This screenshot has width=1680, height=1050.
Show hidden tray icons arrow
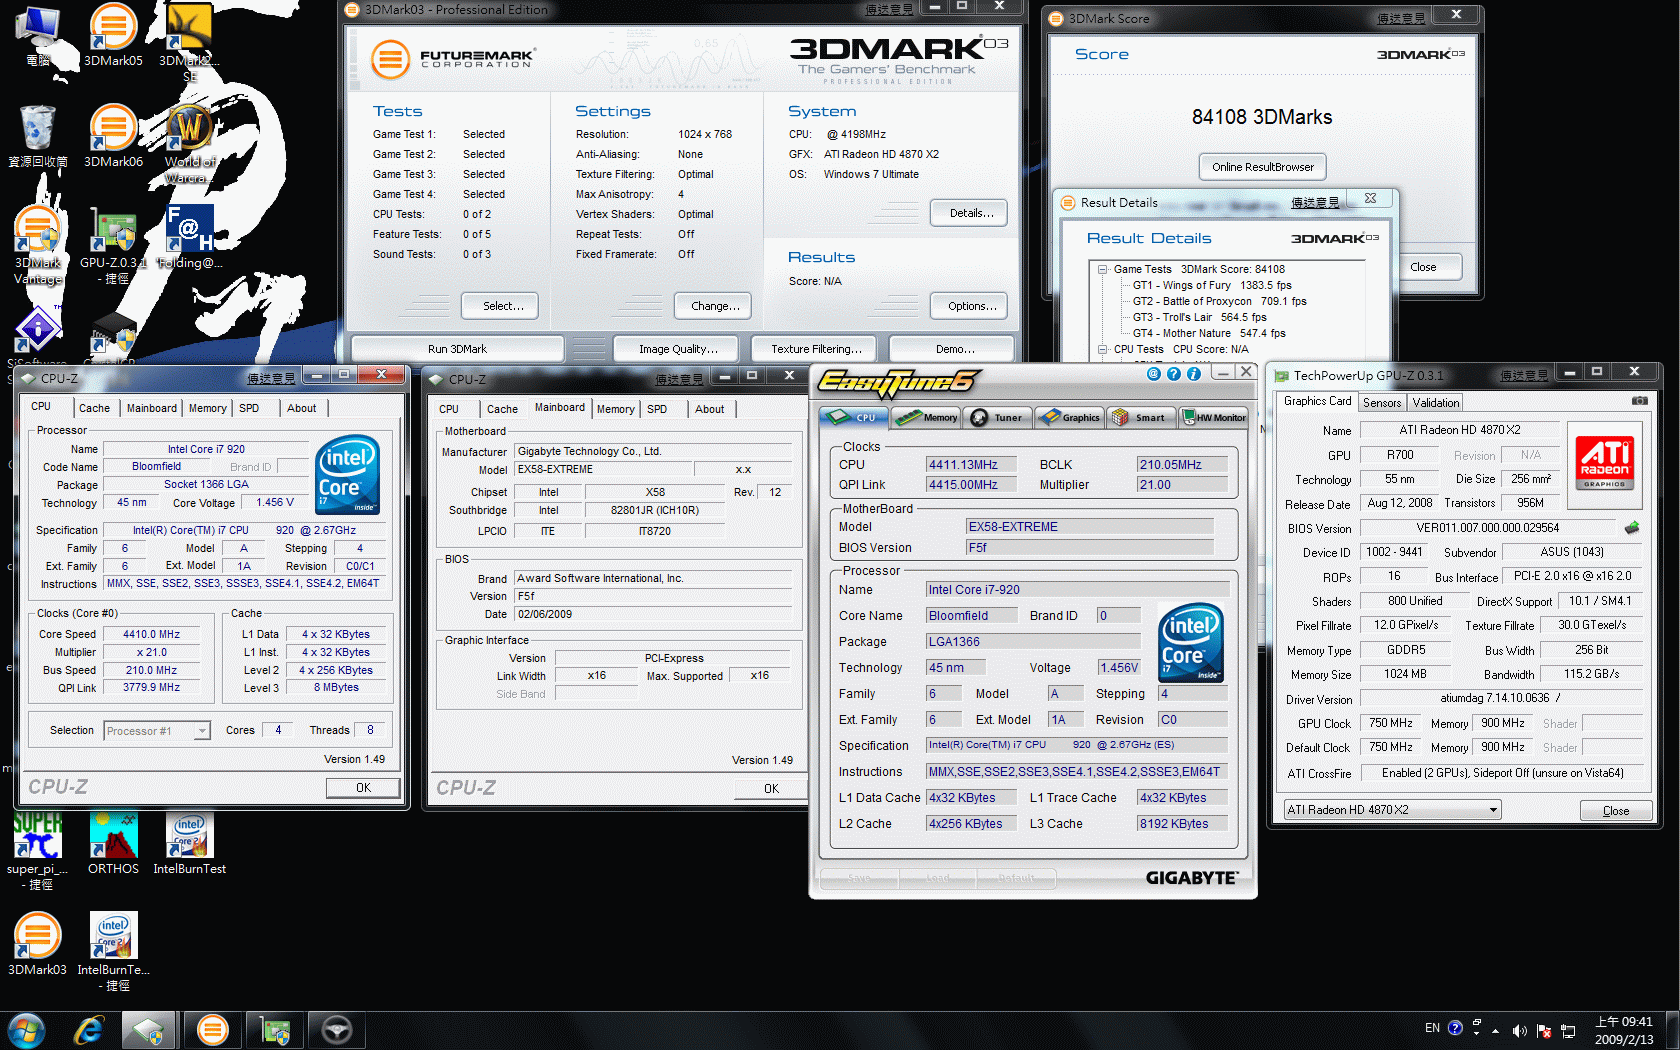[x=1496, y=1030]
